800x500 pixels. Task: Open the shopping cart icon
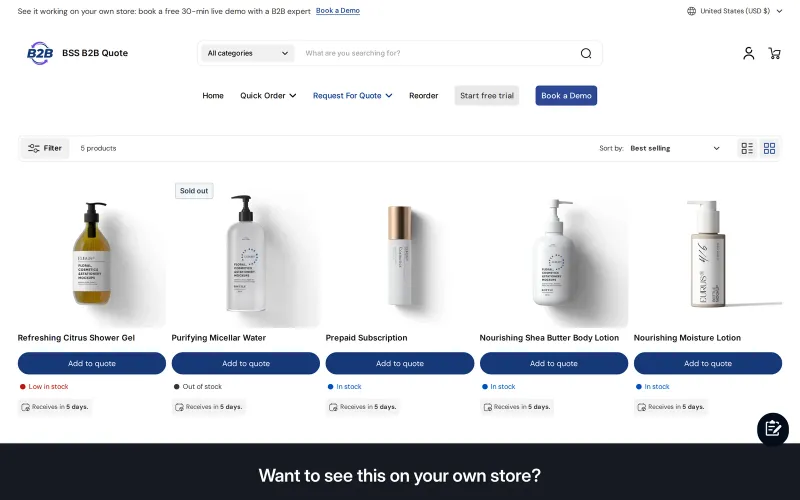(774, 53)
